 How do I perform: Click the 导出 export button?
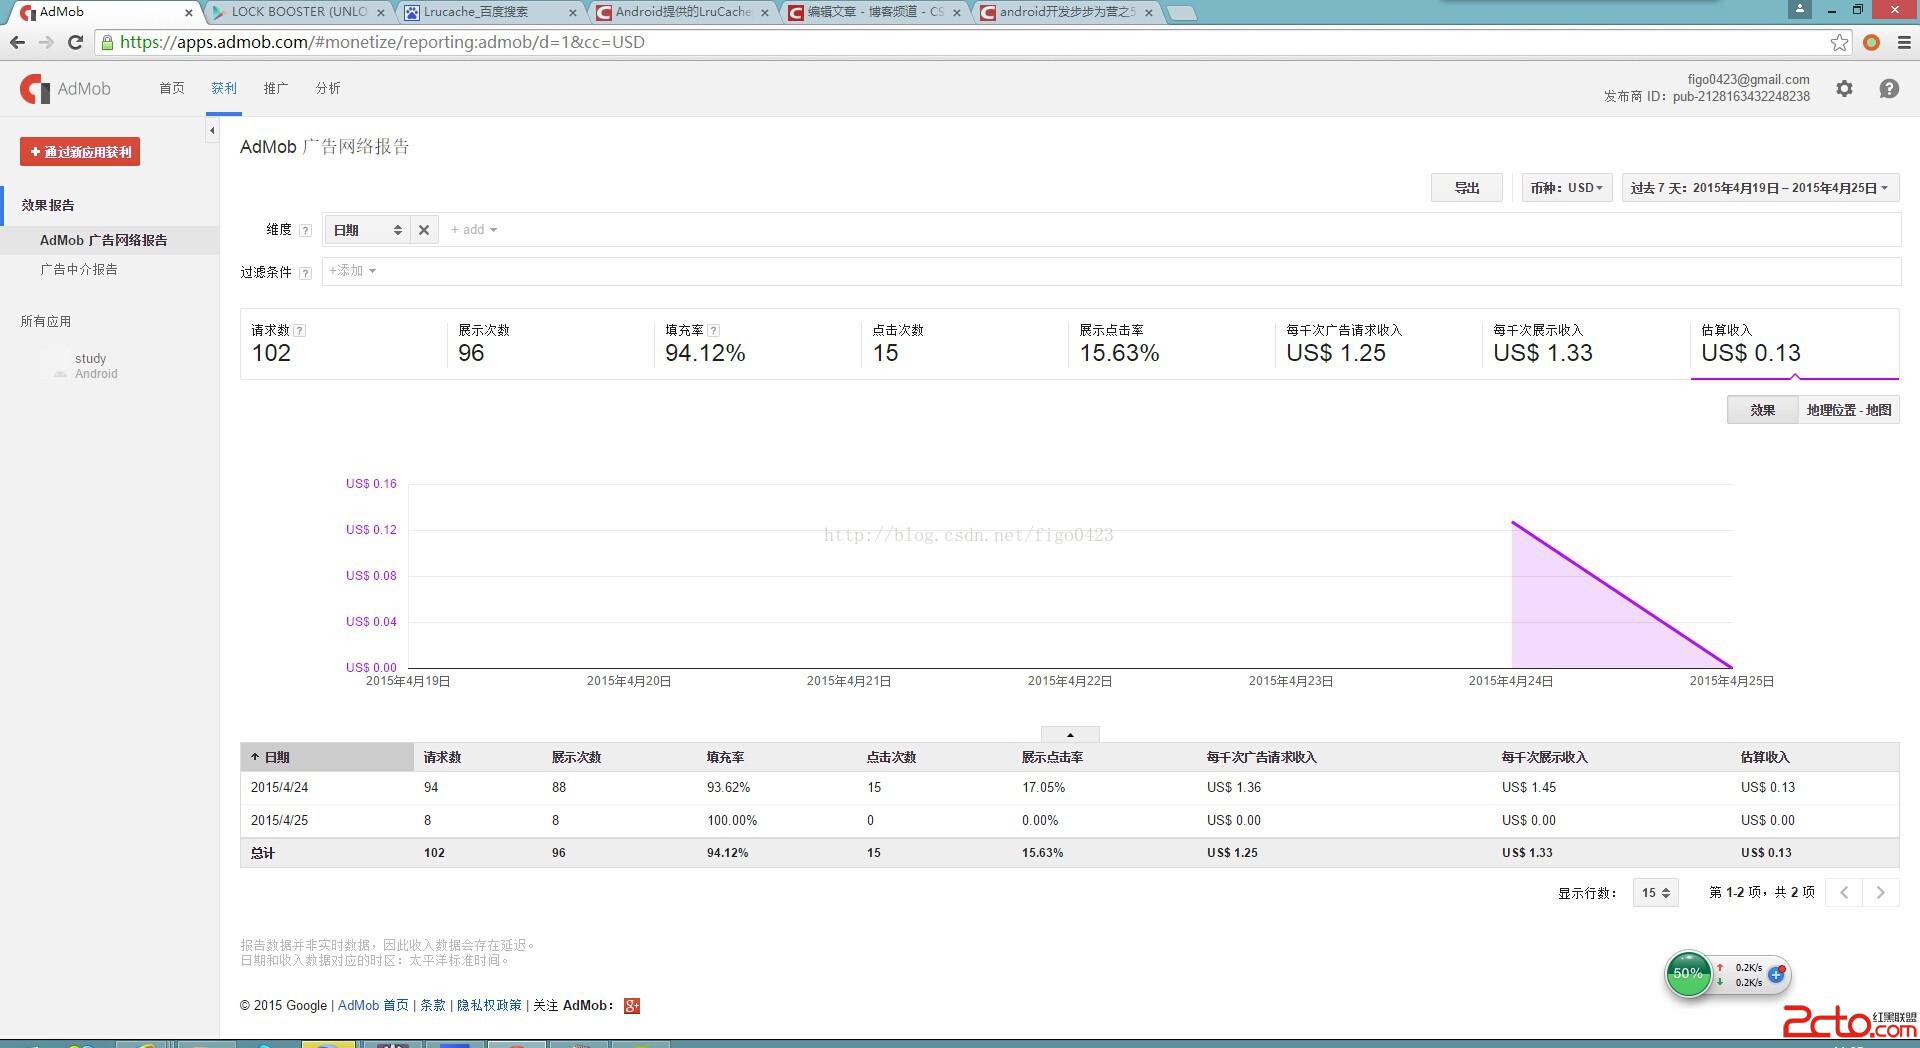click(x=1466, y=188)
